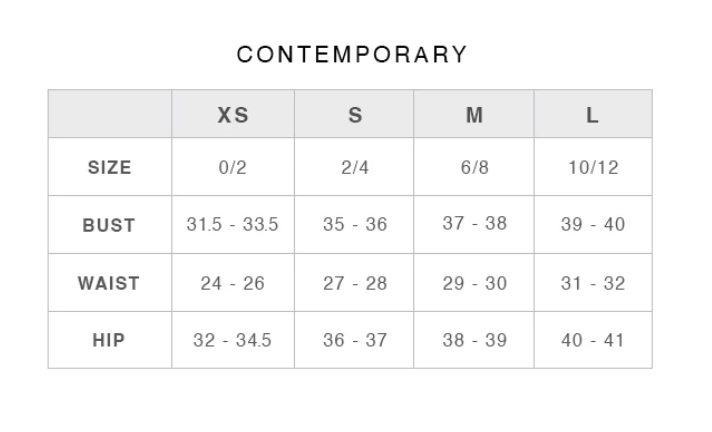Click the 31 - 32 waist cell
The image size is (712, 432).
(x=593, y=283)
